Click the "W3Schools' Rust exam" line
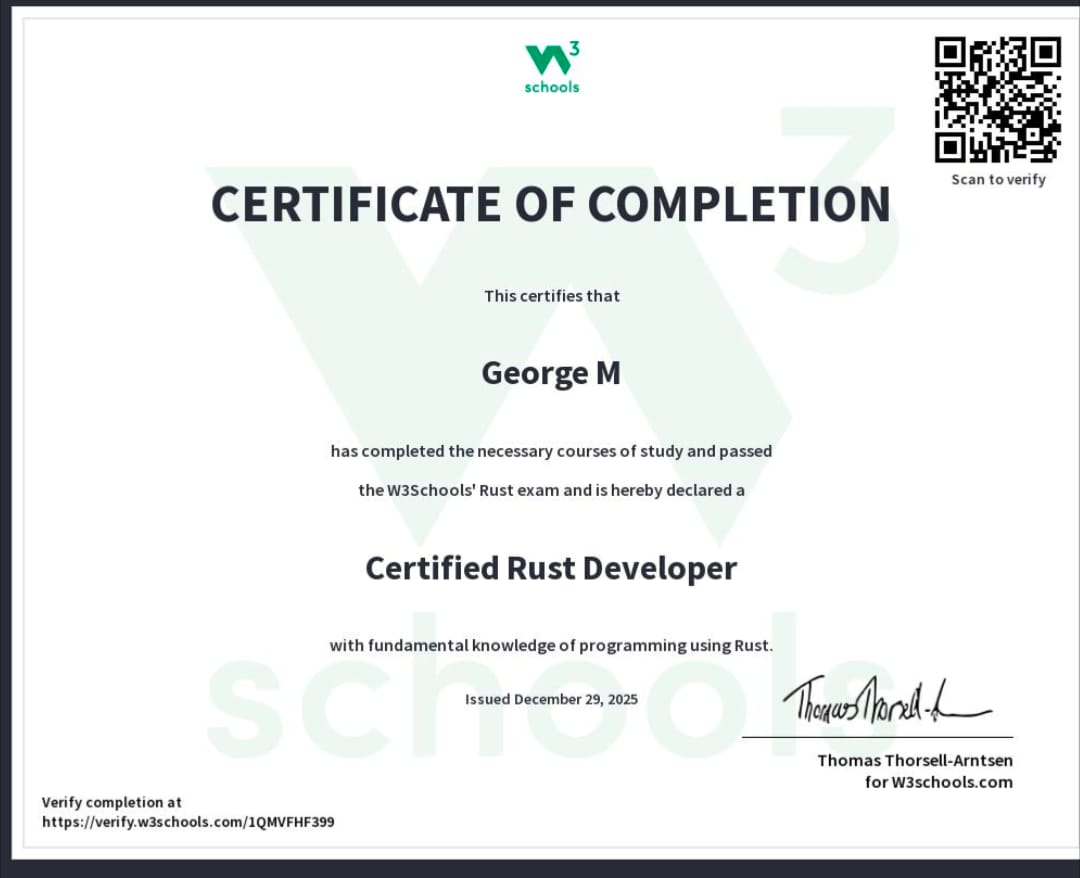The width and height of the screenshot is (1080, 878). tap(551, 490)
